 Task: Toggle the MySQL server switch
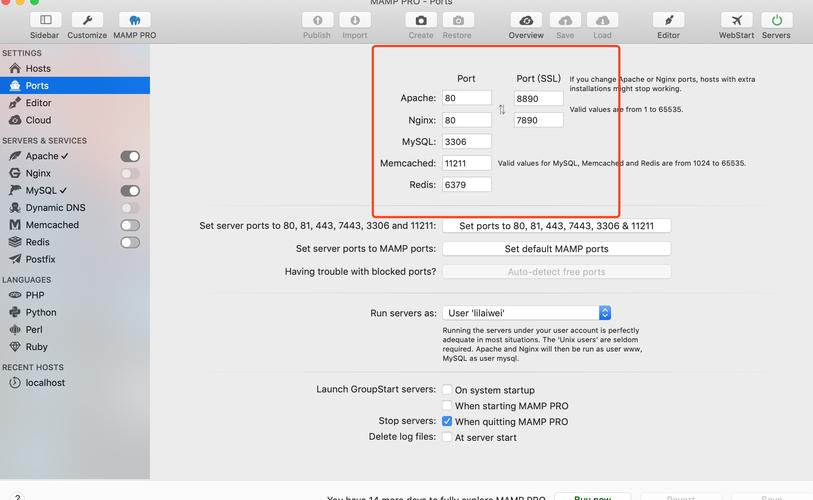[130, 191]
